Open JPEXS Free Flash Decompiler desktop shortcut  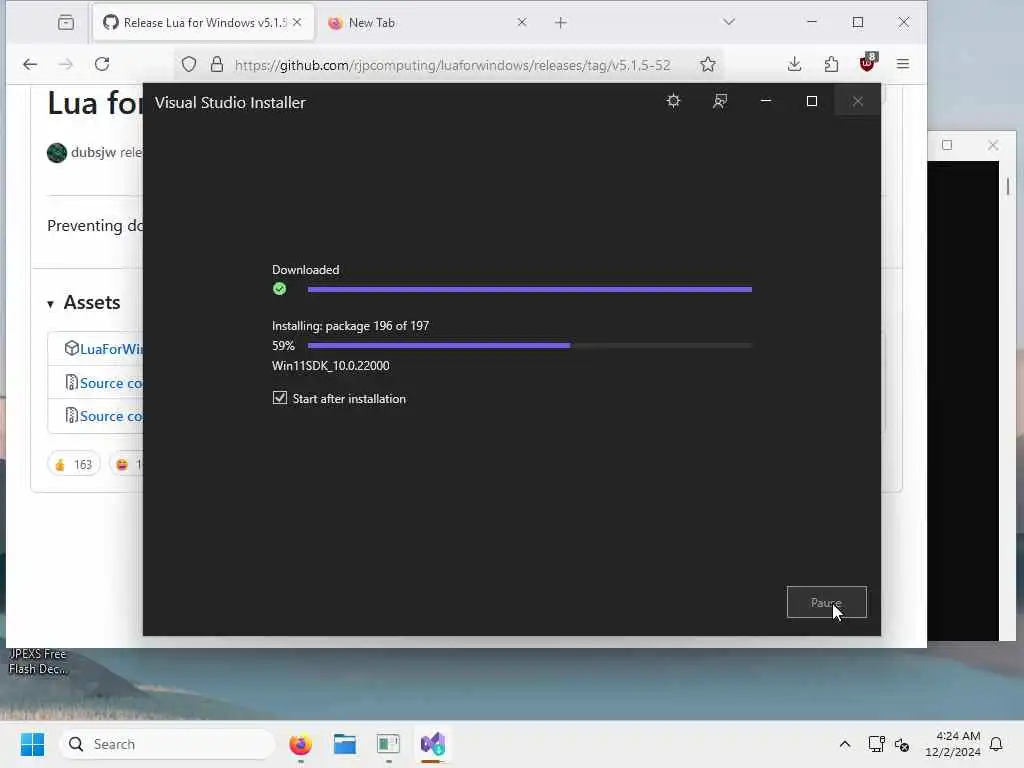pos(37,661)
